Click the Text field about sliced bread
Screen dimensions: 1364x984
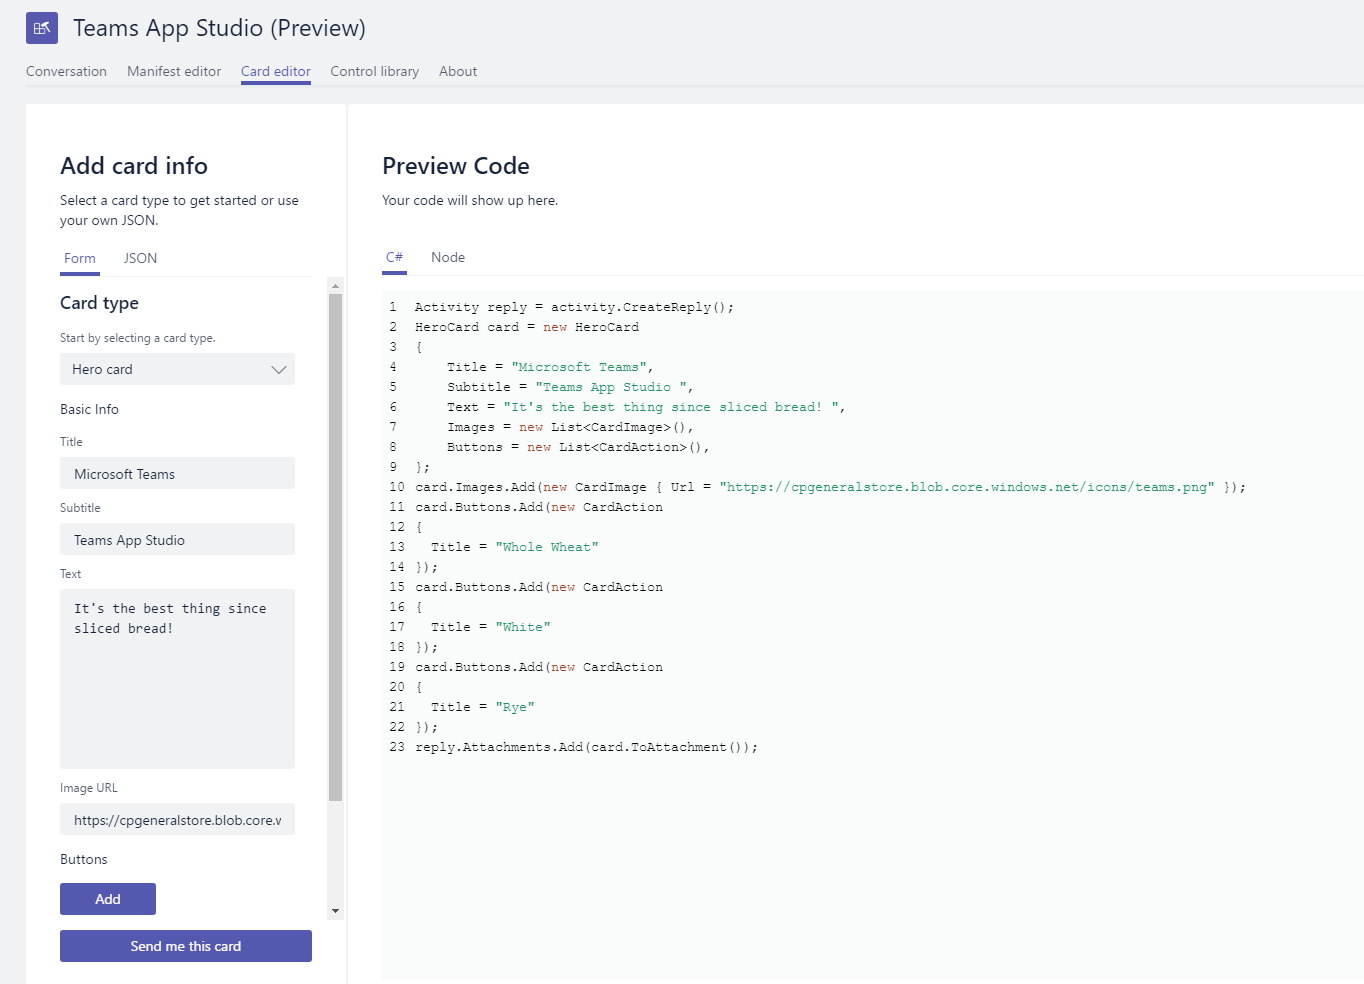[177, 678]
